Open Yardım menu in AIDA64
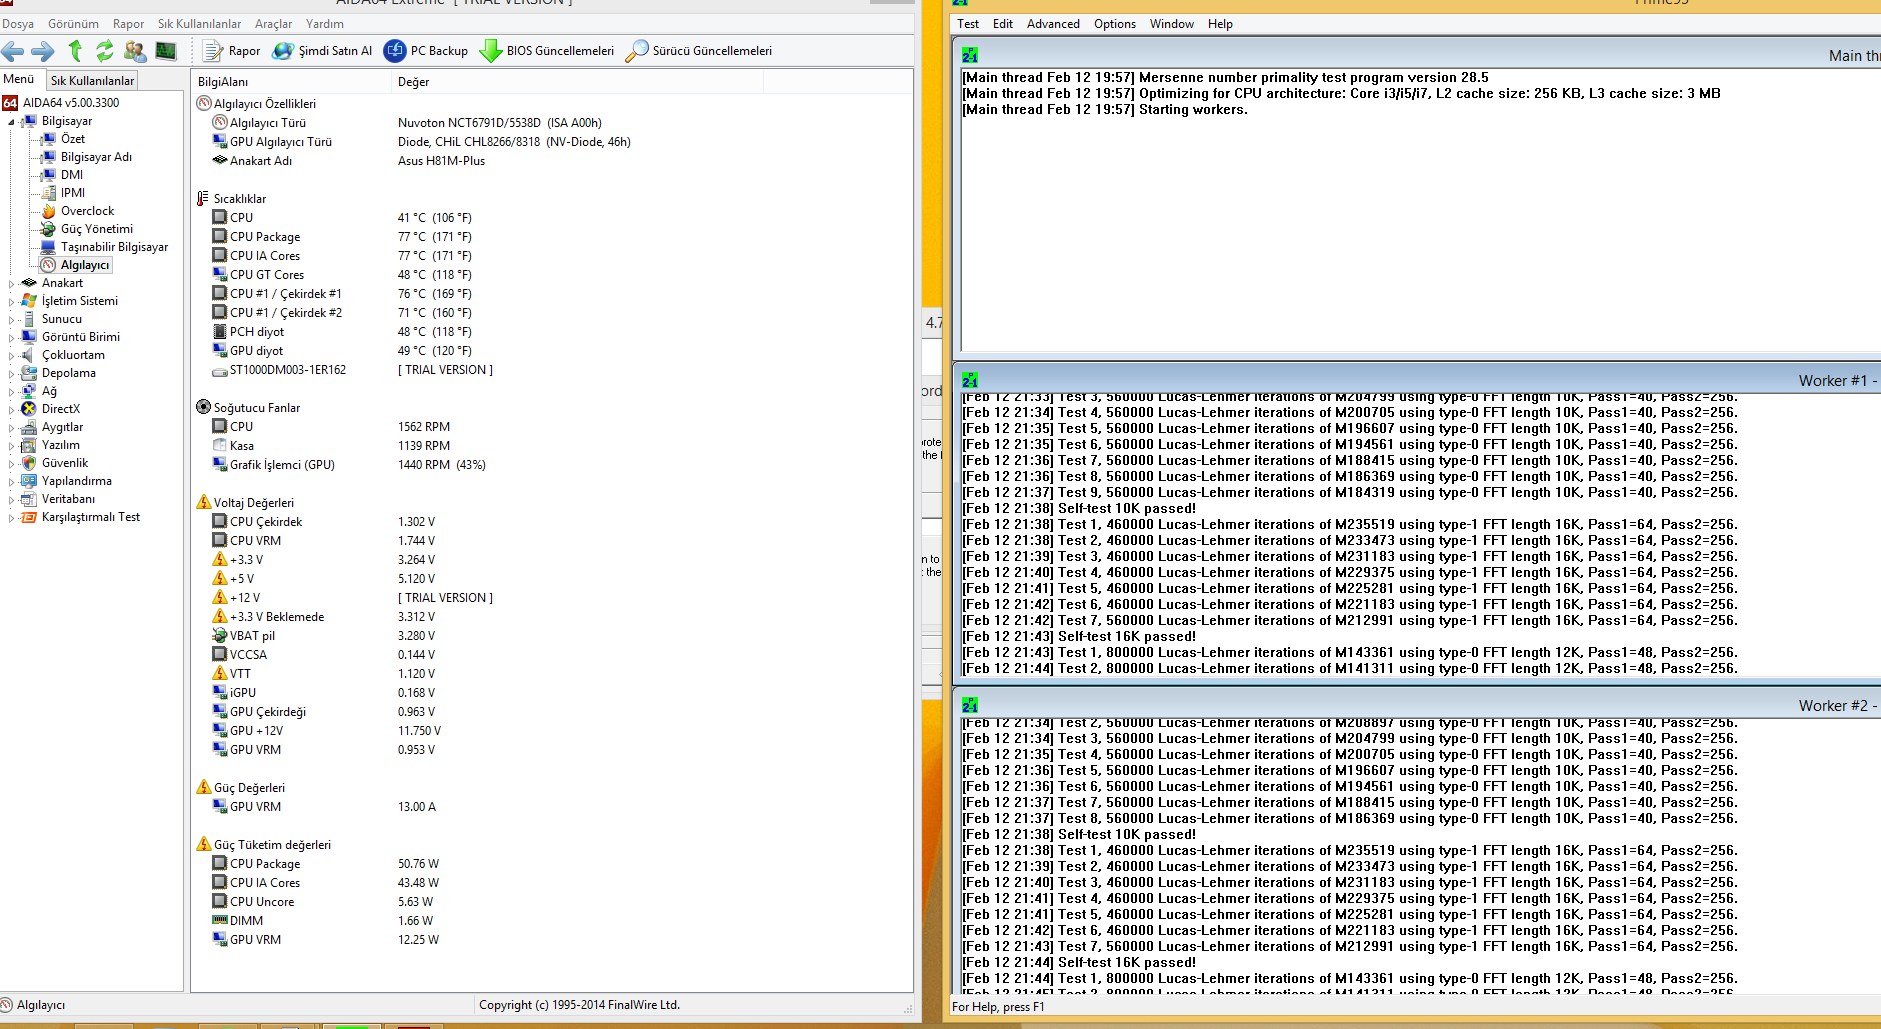1881x1029 pixels. point(324,24)
